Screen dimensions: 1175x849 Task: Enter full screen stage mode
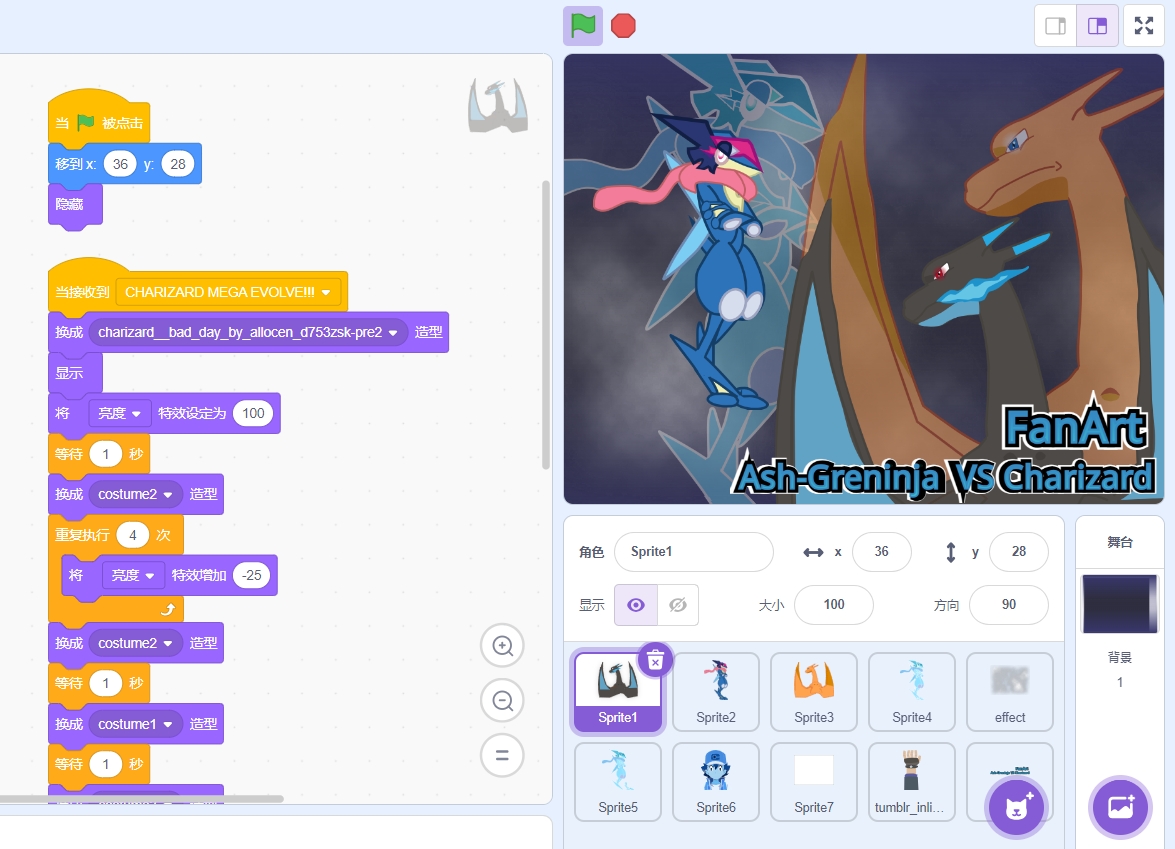click(1144, 26)
